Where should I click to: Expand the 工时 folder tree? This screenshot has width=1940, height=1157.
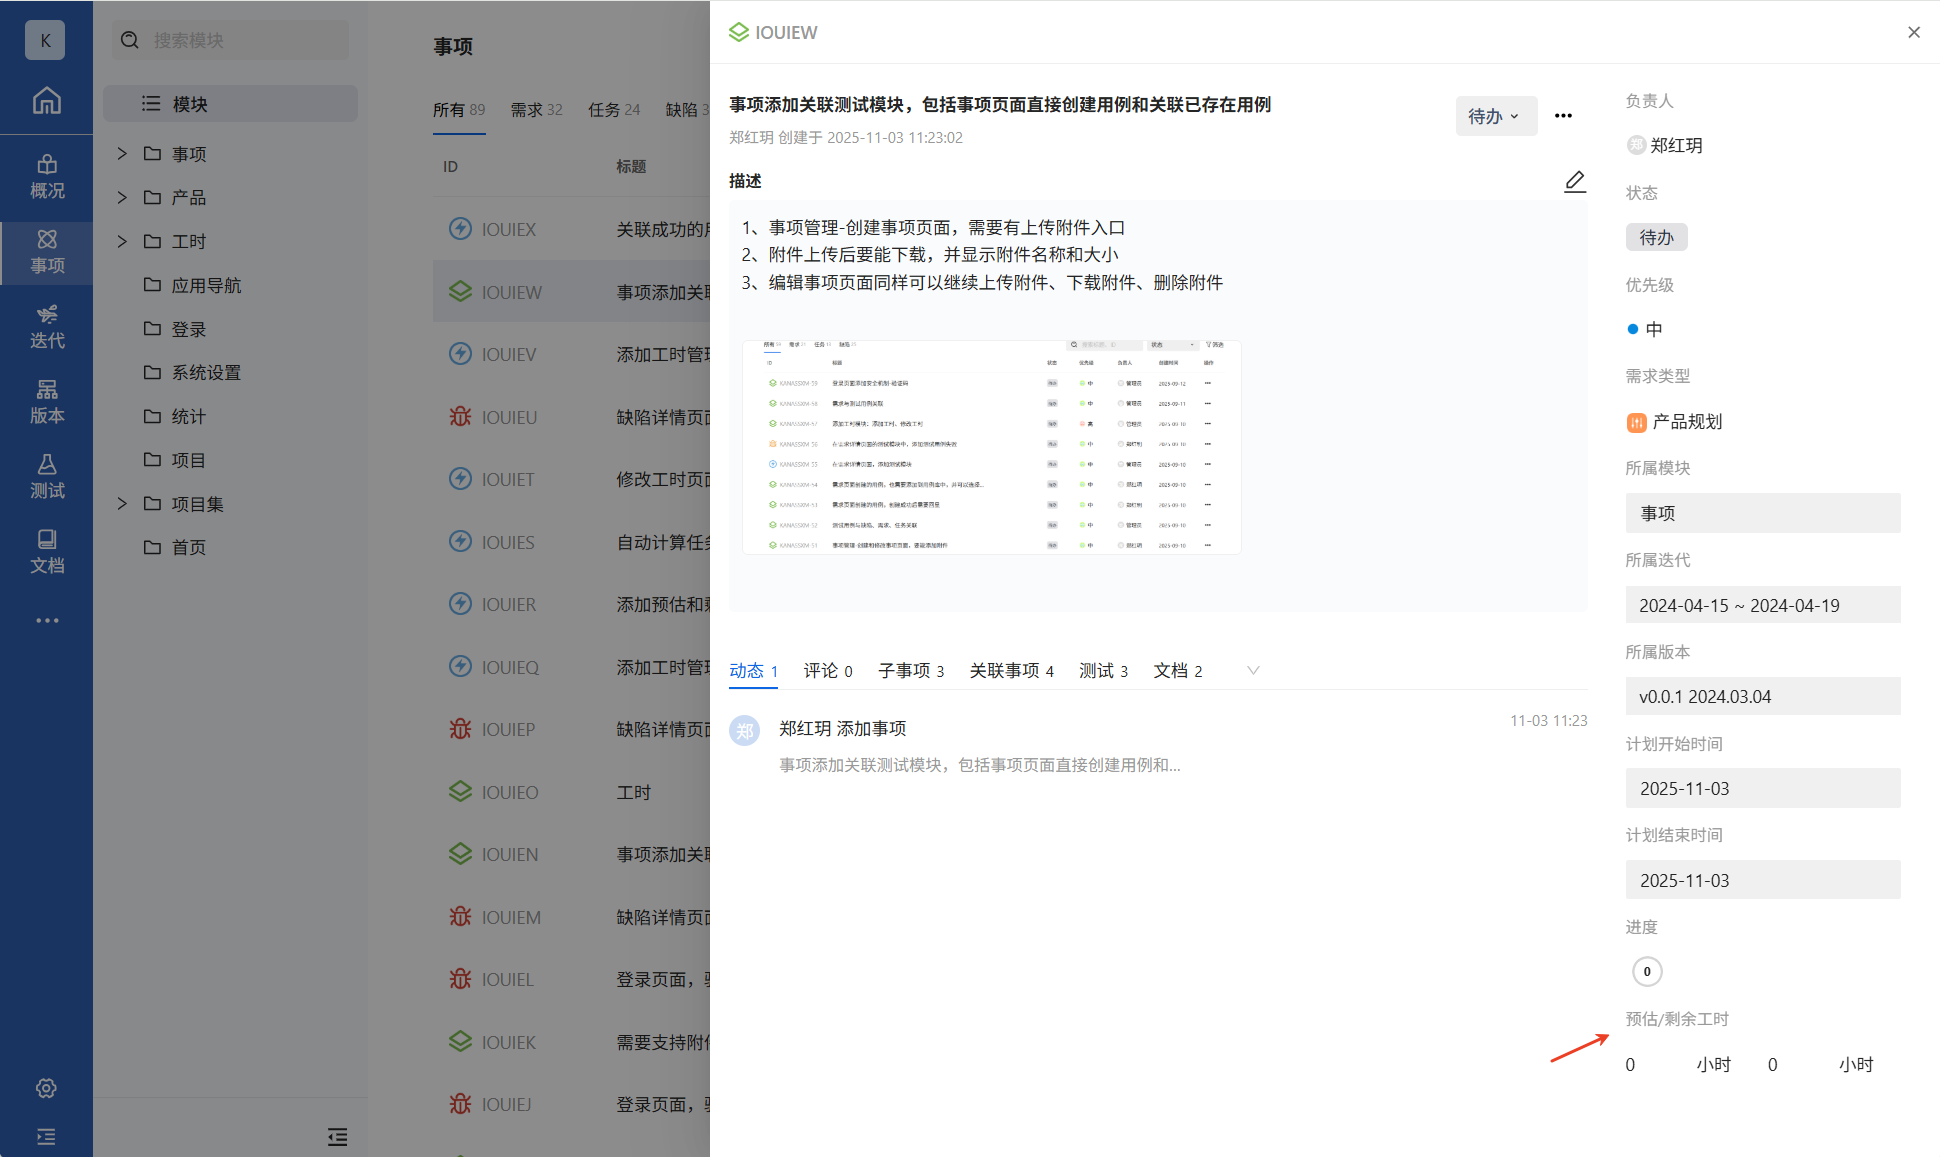[x=122, y=241]
